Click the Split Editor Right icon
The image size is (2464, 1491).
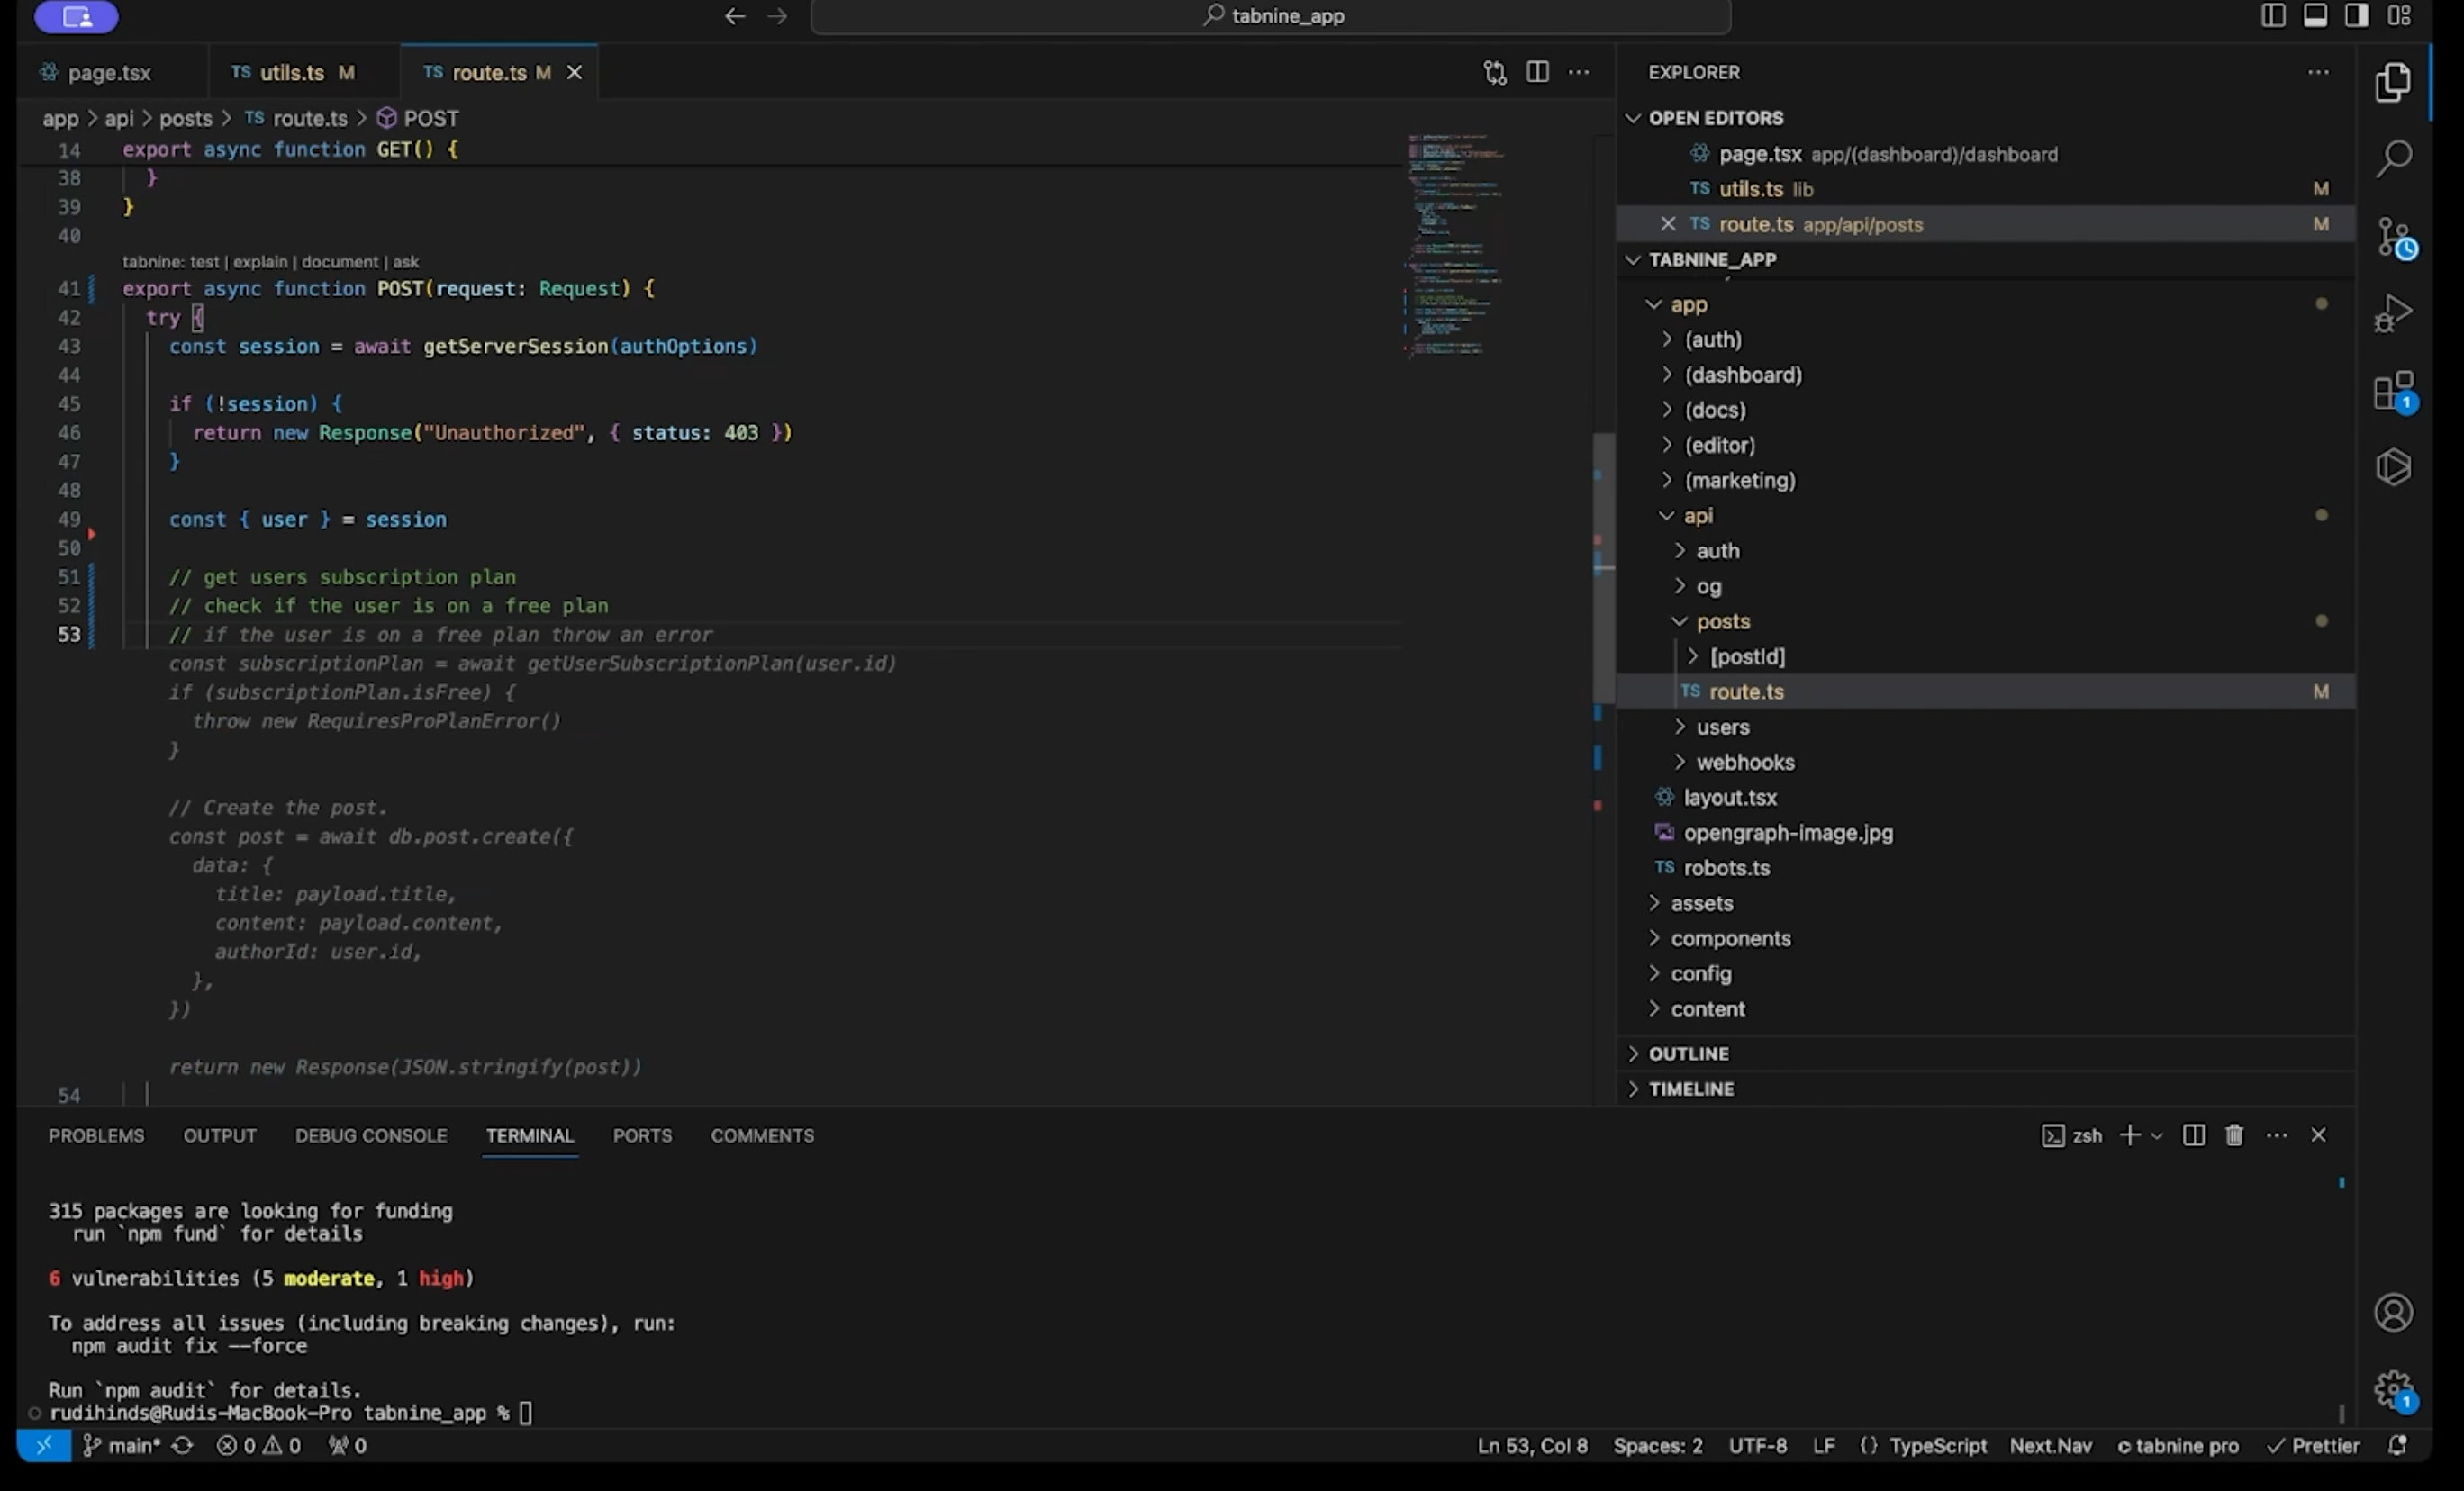pos(1537,72)
